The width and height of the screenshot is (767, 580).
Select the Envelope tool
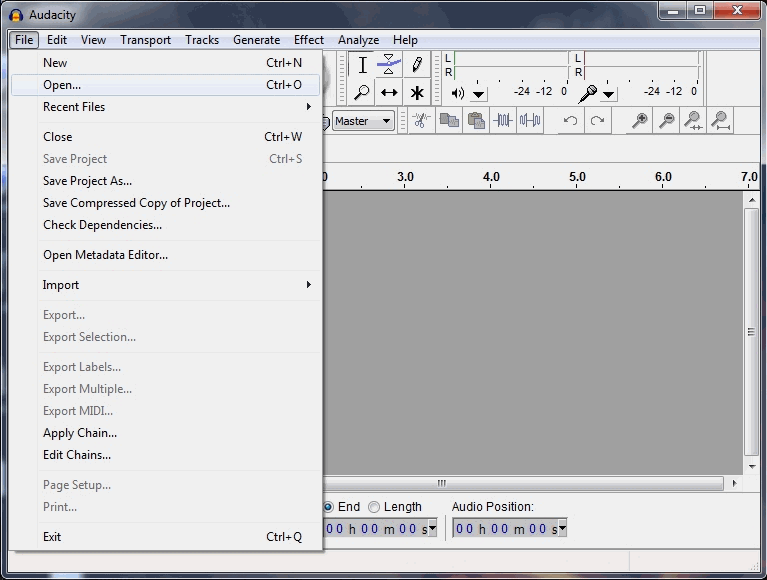pos(389,65)
